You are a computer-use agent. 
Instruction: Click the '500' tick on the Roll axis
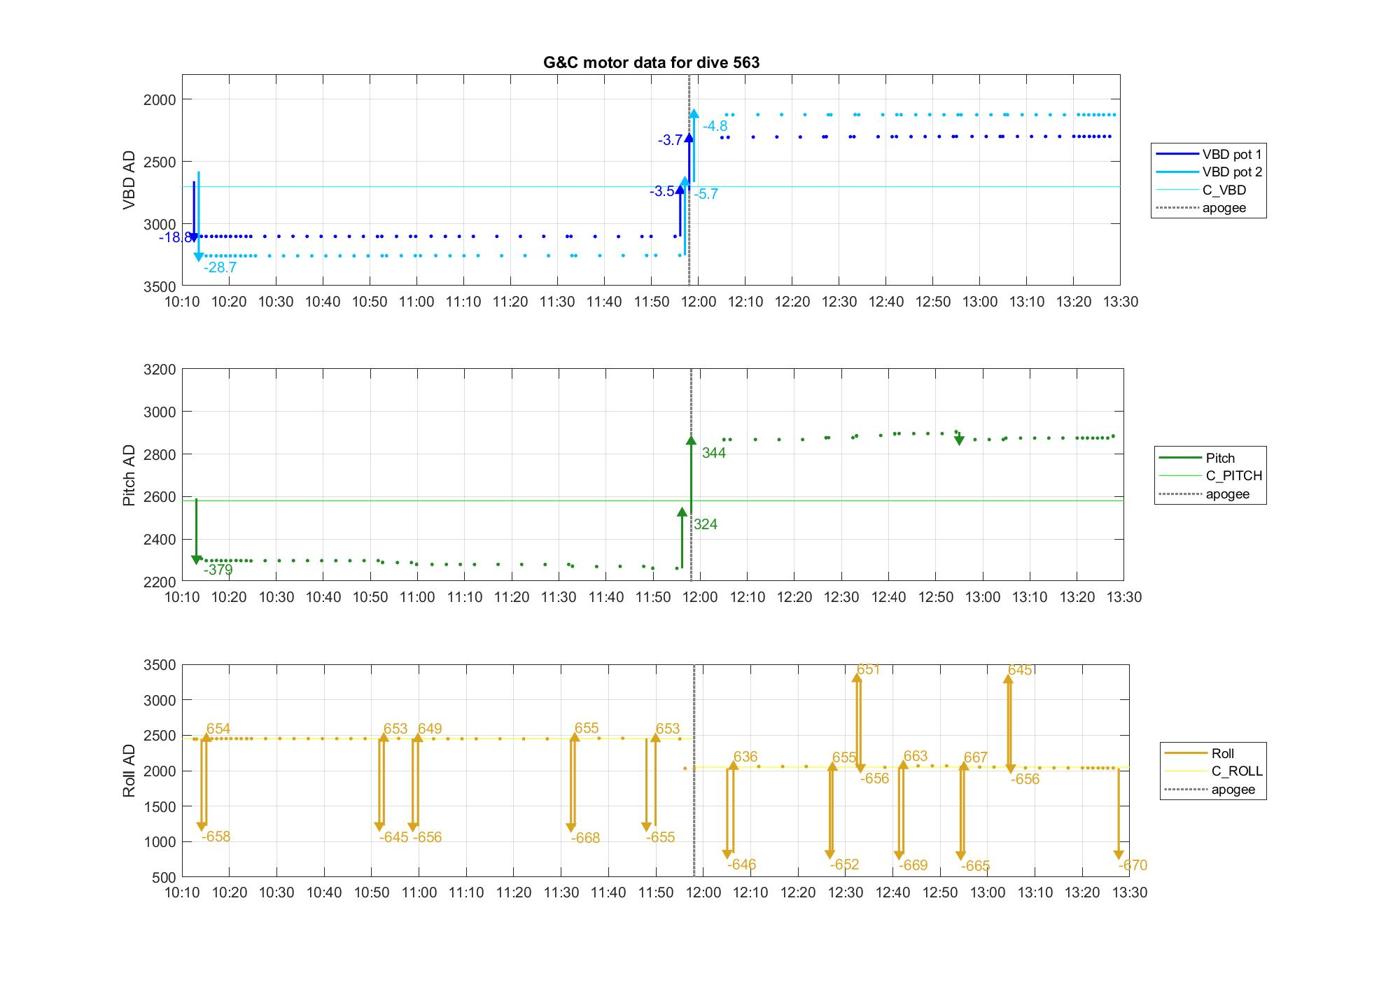coord(164,878)
